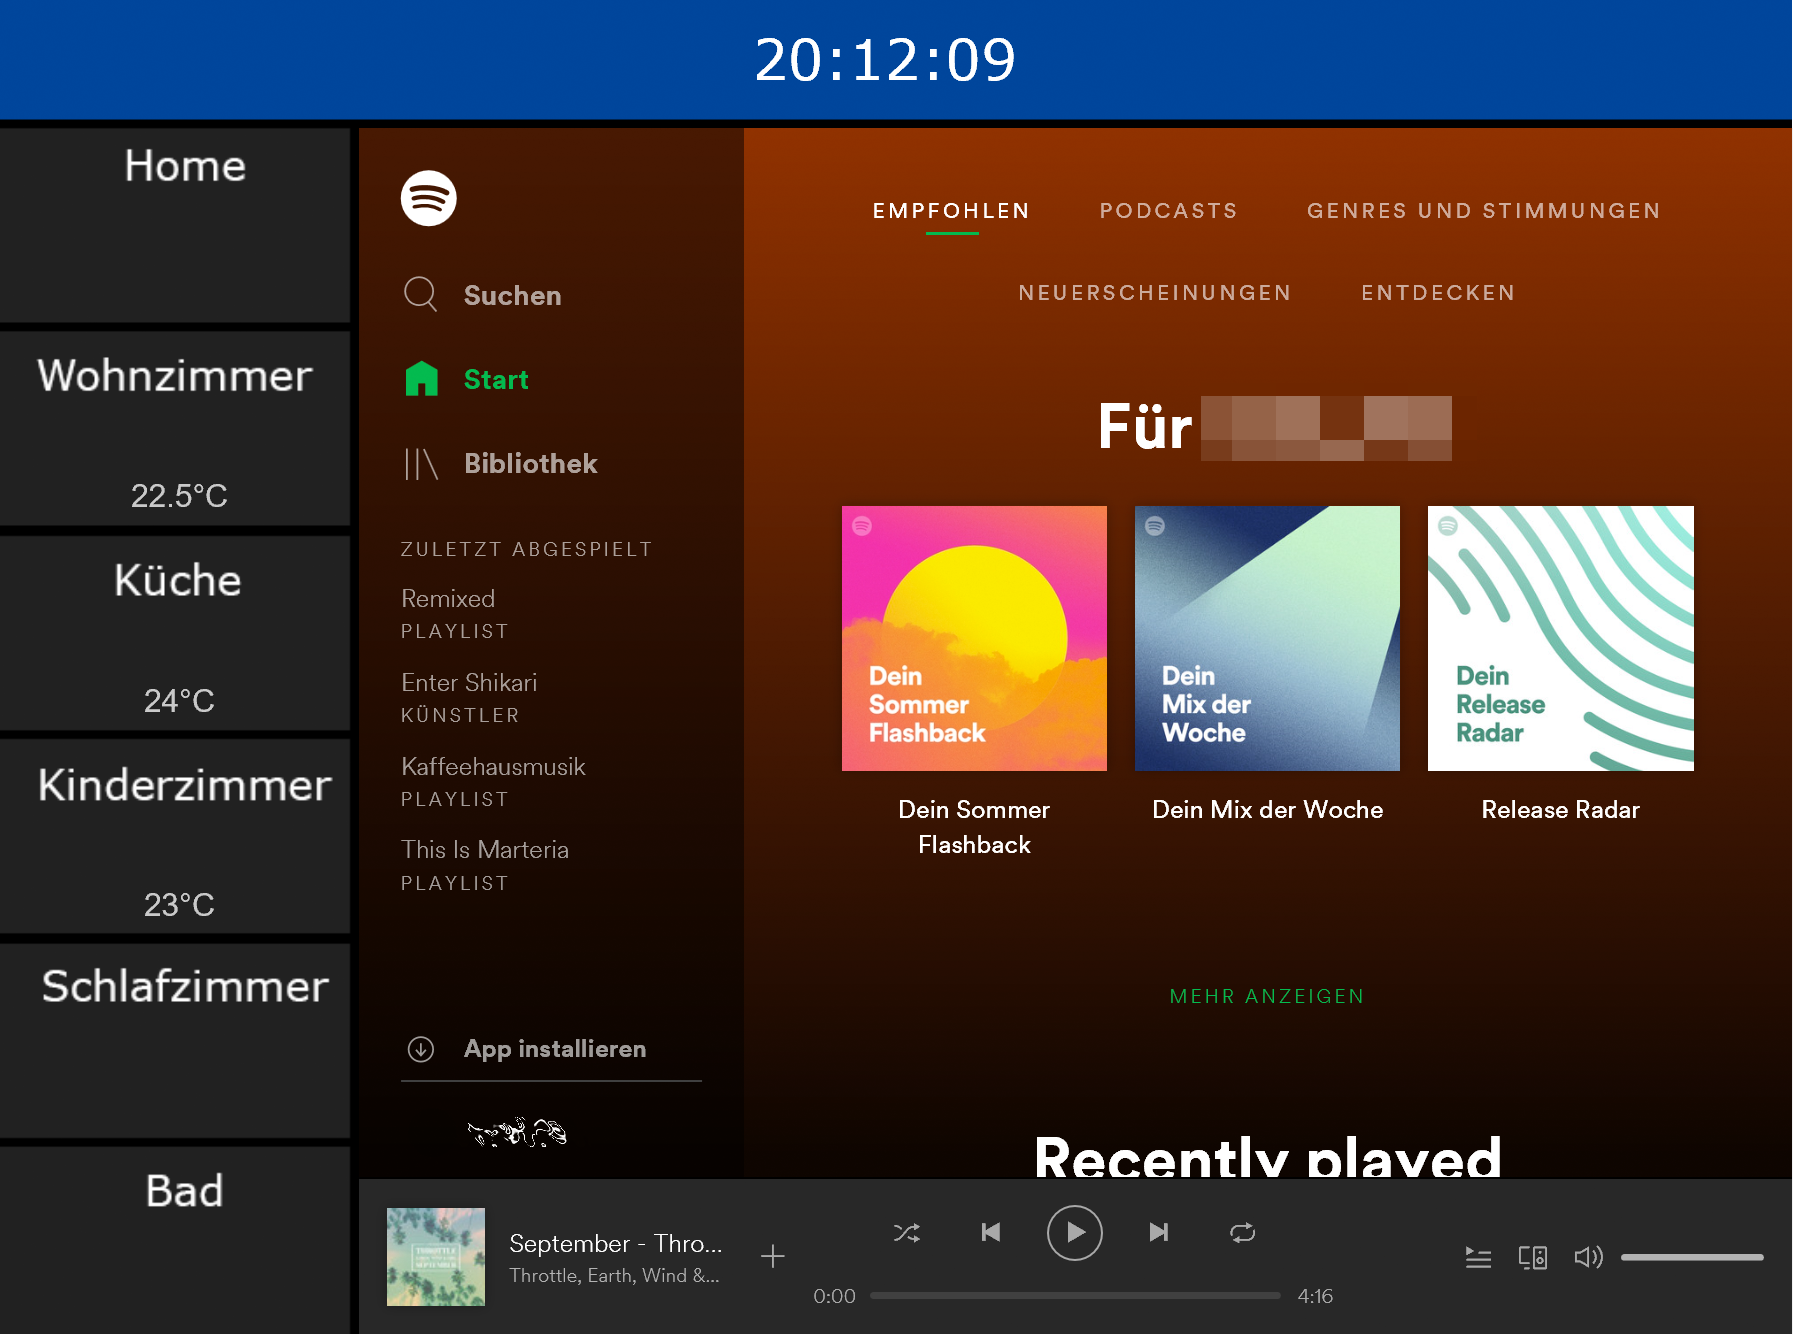
Task: Mute audio with the speaker icon
Action: [x=1588, y=1257]
